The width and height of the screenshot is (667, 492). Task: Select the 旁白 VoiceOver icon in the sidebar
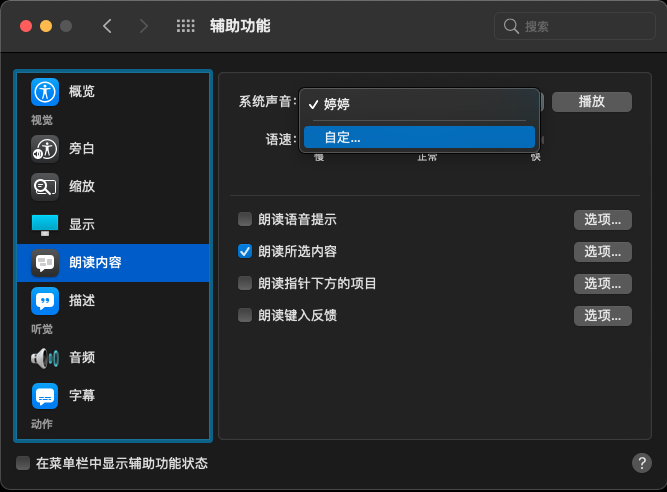click(x=45, y=149)
